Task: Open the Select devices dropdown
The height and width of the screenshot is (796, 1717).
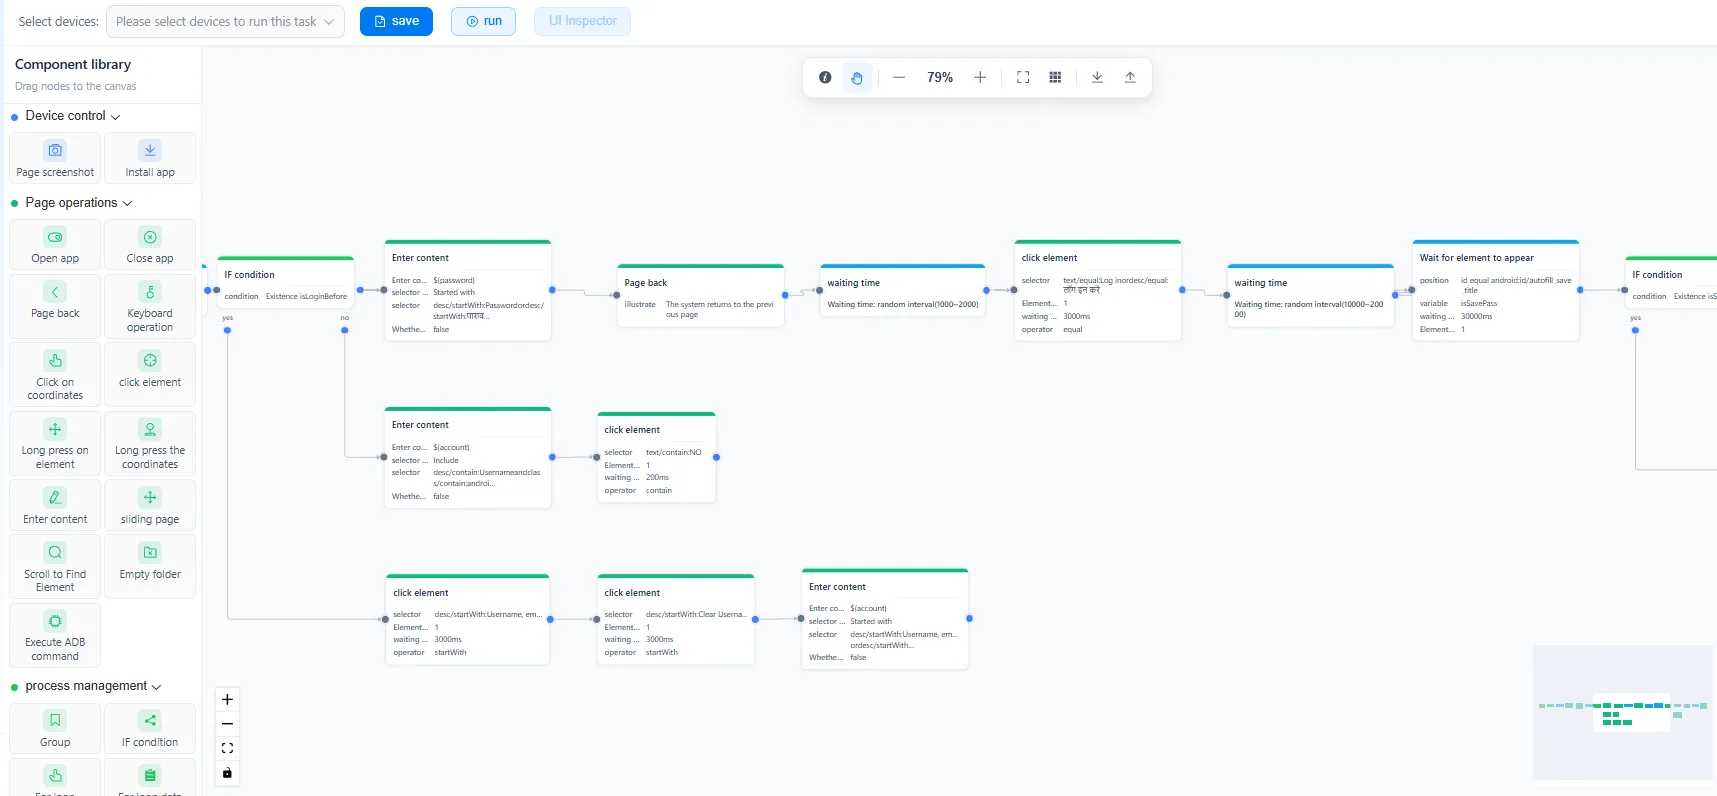Action: (x=225, y=21)
